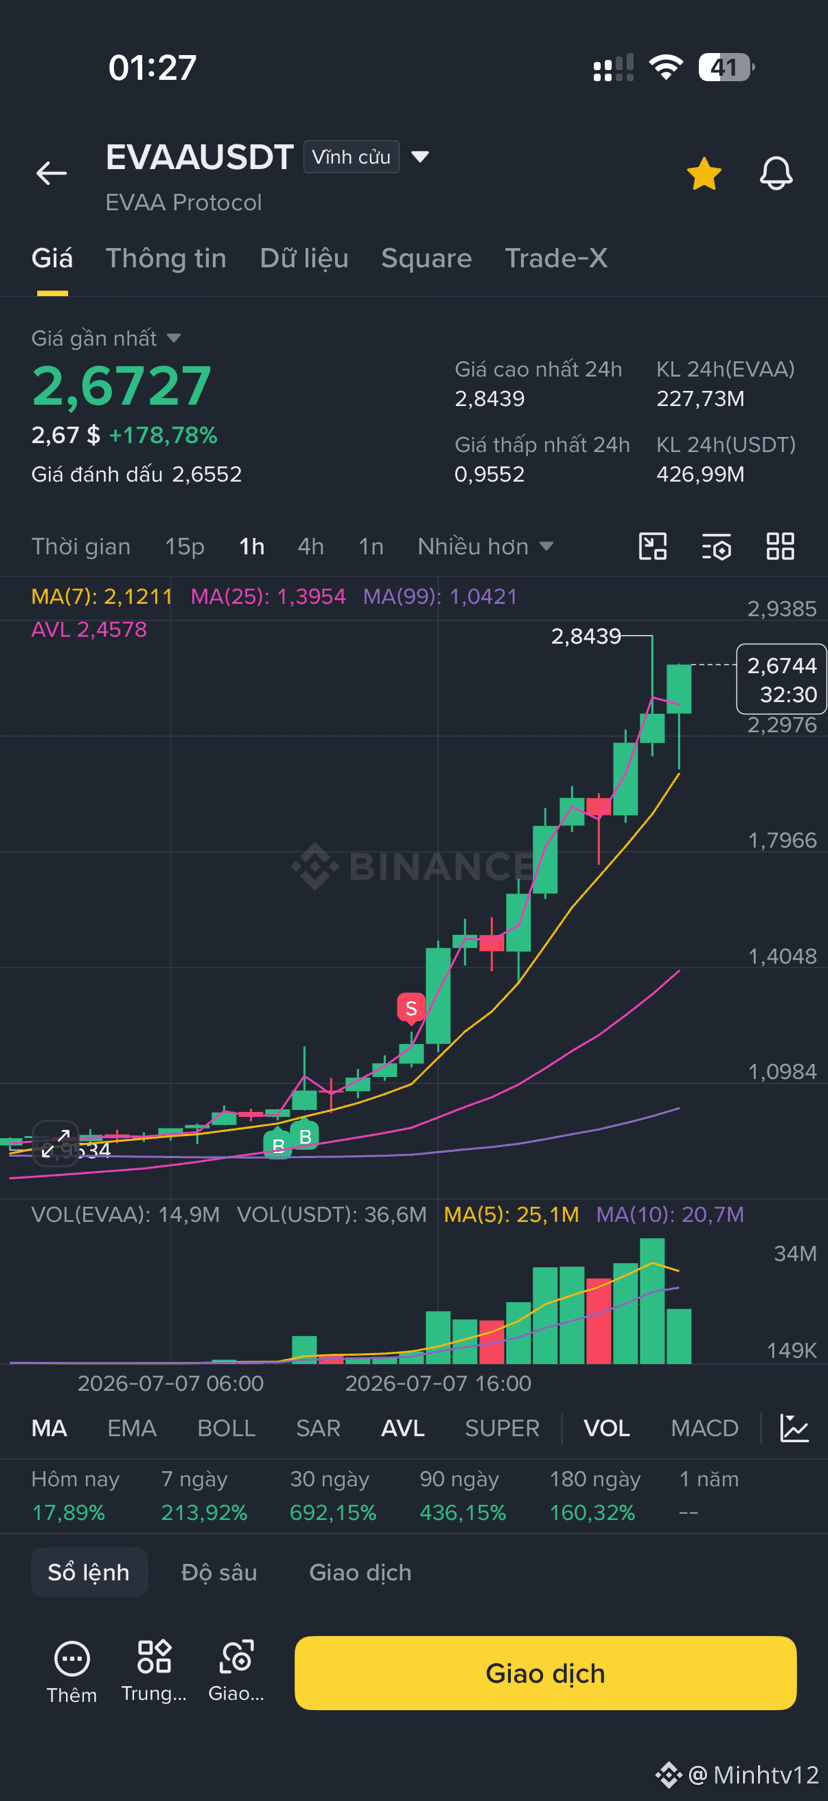This screenshot has height=1801, width=828.
Task: Toggle the AVL indicator
Action: click(x=403, y=1428)
